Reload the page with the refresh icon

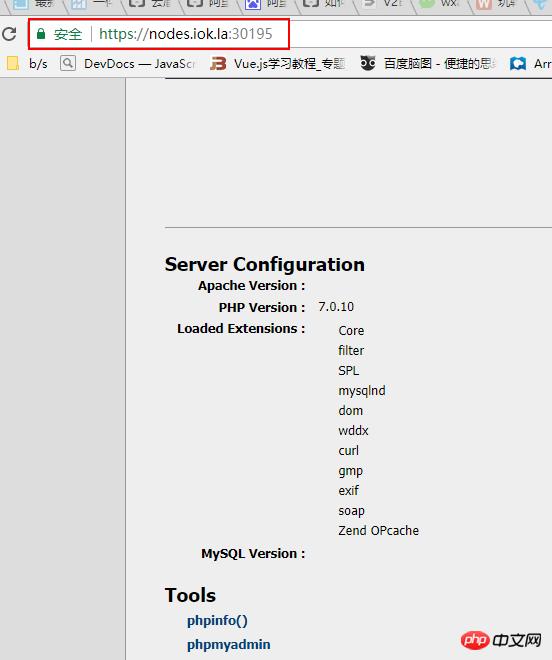coord(9,34)
